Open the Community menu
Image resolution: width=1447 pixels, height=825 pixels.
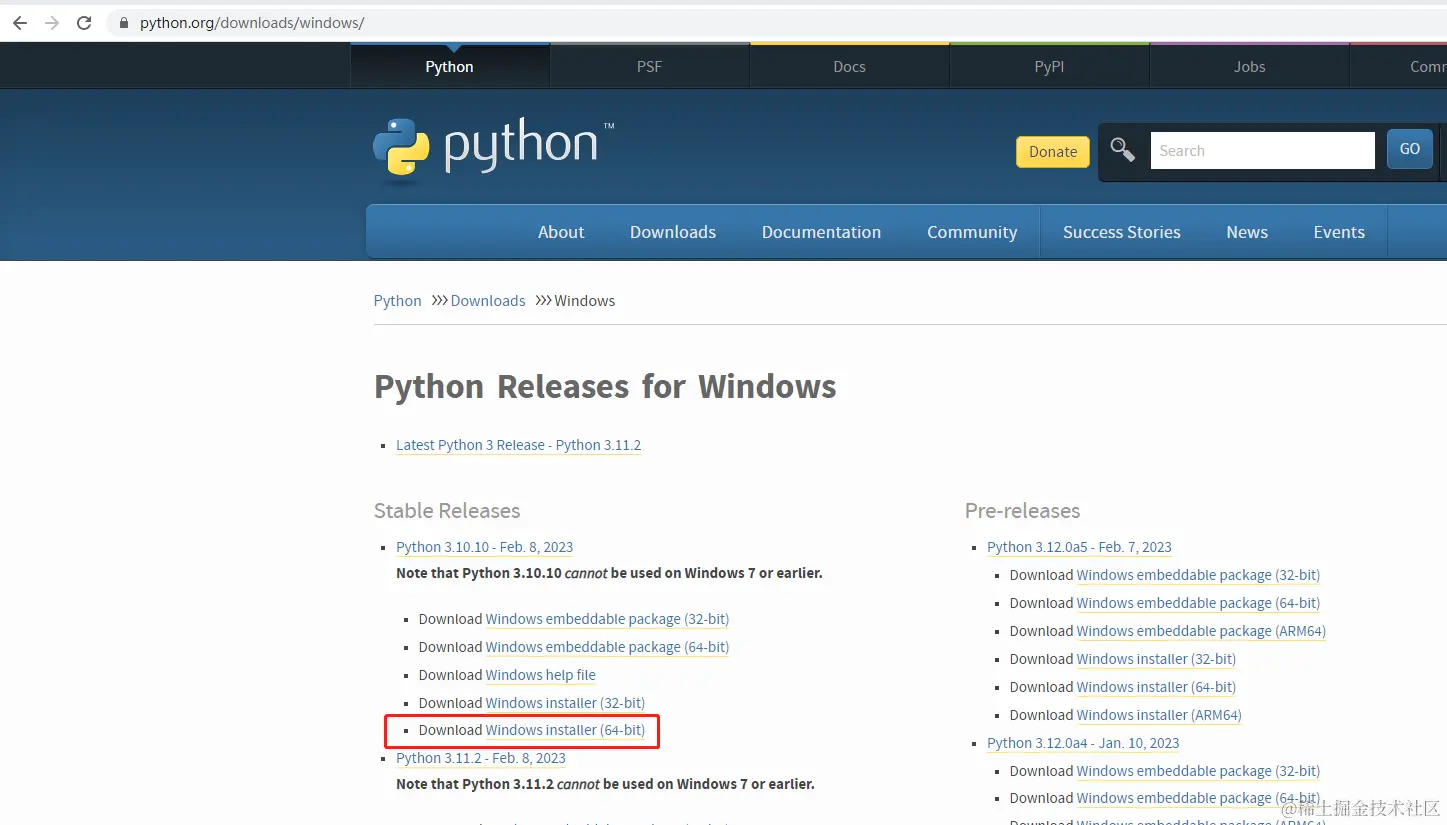(x=972, y=232)
